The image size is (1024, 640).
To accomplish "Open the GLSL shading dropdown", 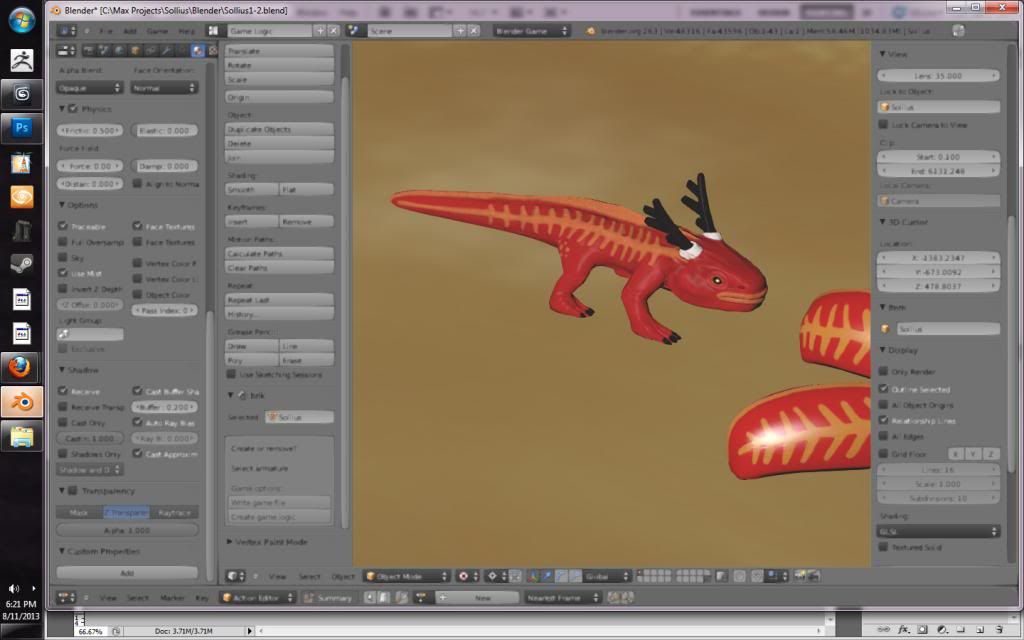I will pyautogui.click(x=938, y=531).
